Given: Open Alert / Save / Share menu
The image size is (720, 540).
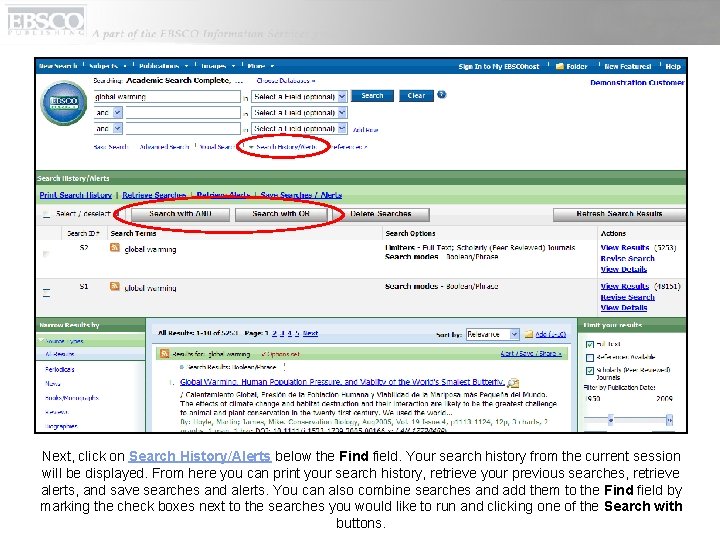Looking at the screenshot, I should point(531,354).
